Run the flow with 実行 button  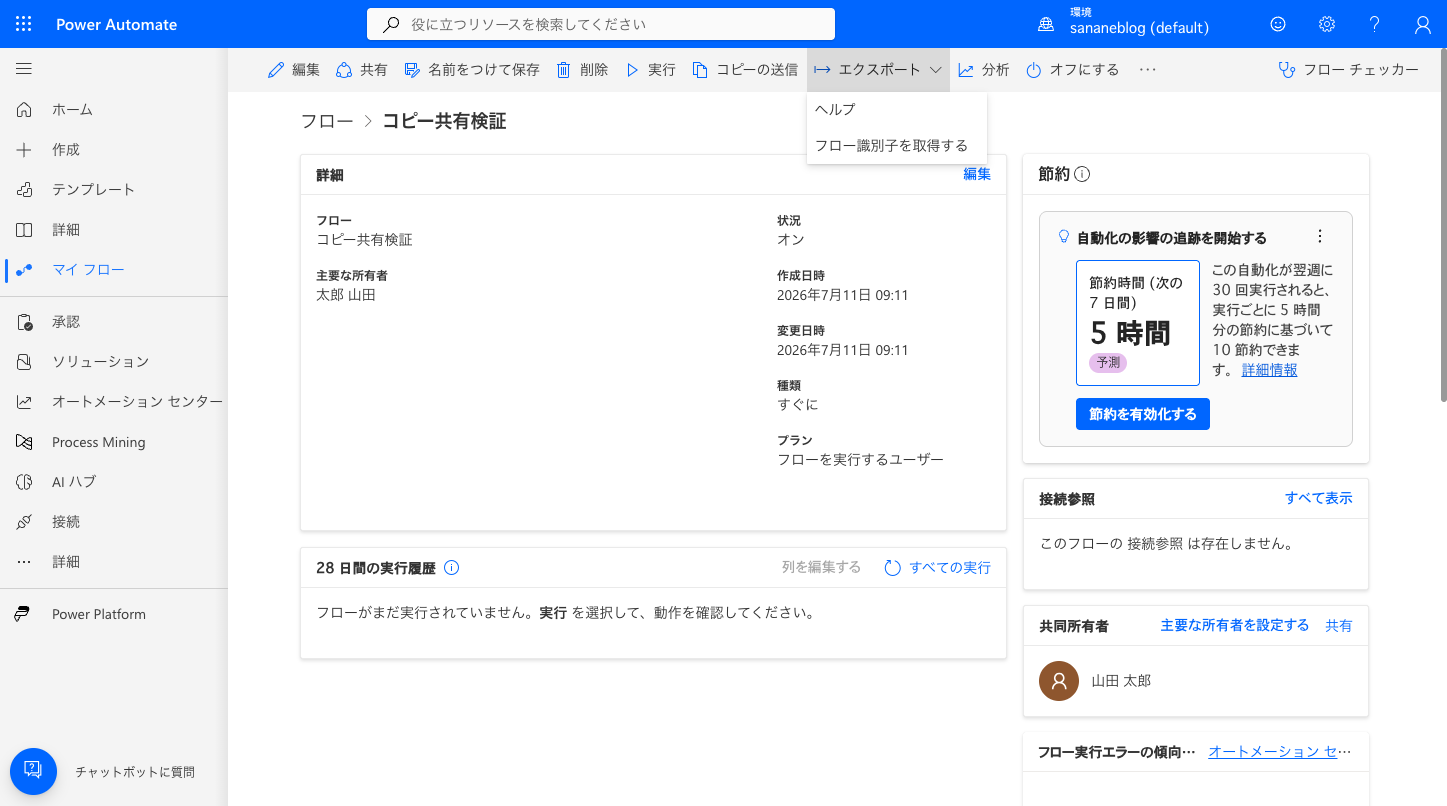650,70
